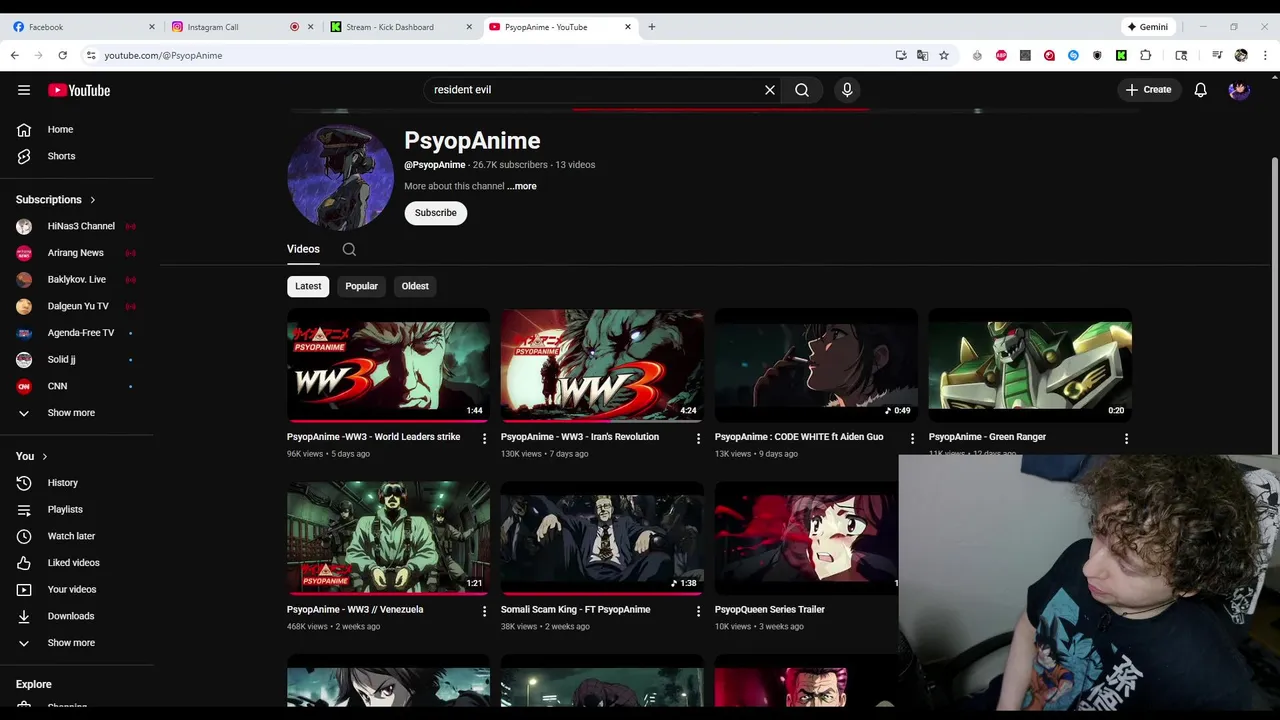Viewport: 1280px width, 720px height.
Task: Switch to the Stream - Kick Dashboard tab
Action: tap(401, 27)
